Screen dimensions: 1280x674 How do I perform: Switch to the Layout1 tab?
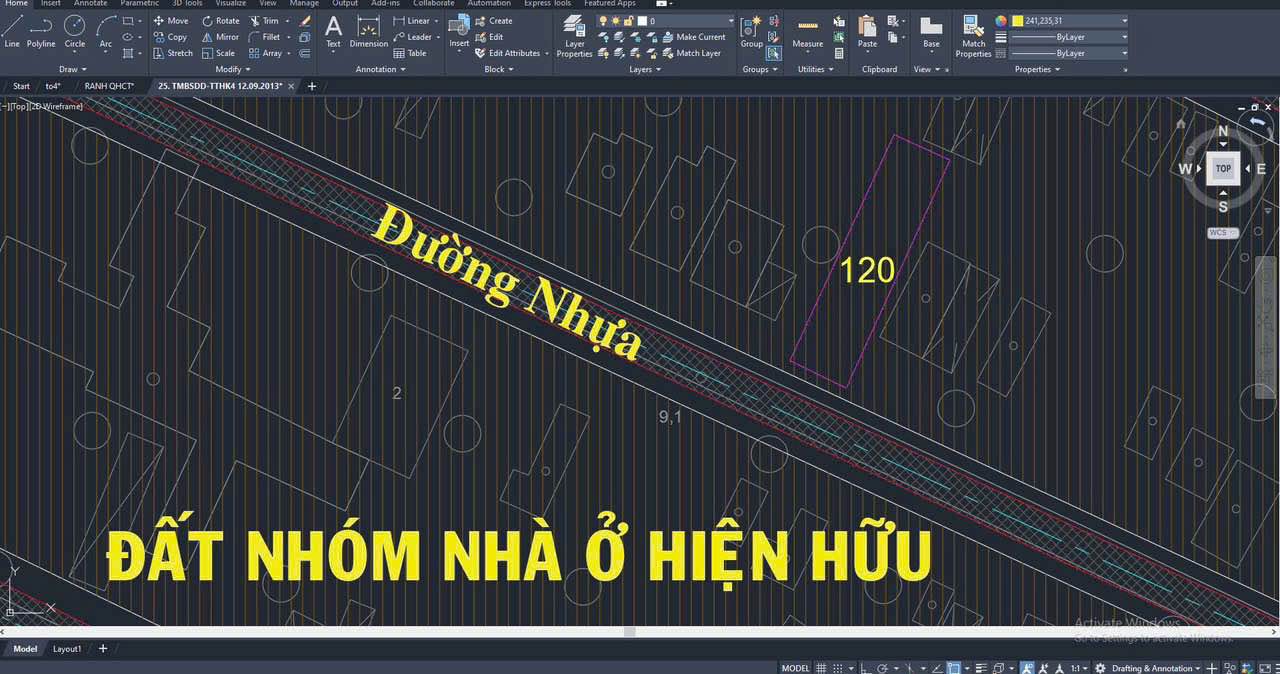pyautogui.click(x=66, y=648)
